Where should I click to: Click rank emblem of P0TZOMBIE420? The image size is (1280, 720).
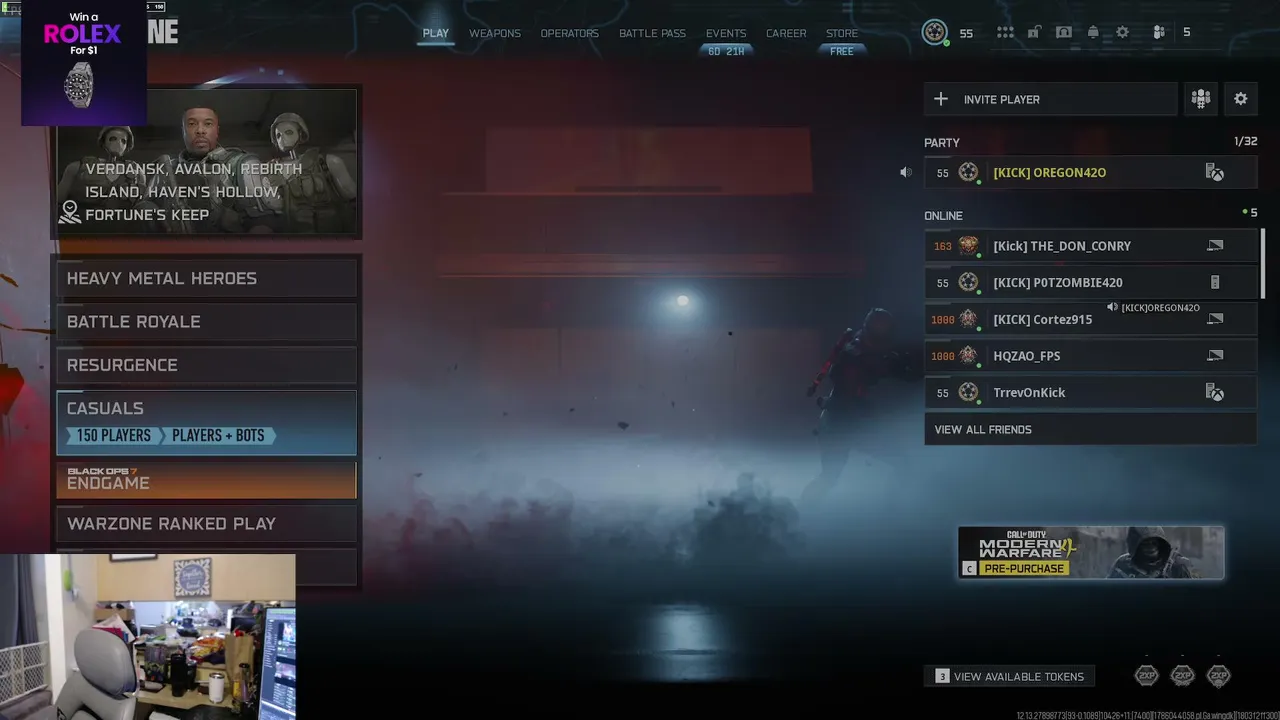(968, 283)
